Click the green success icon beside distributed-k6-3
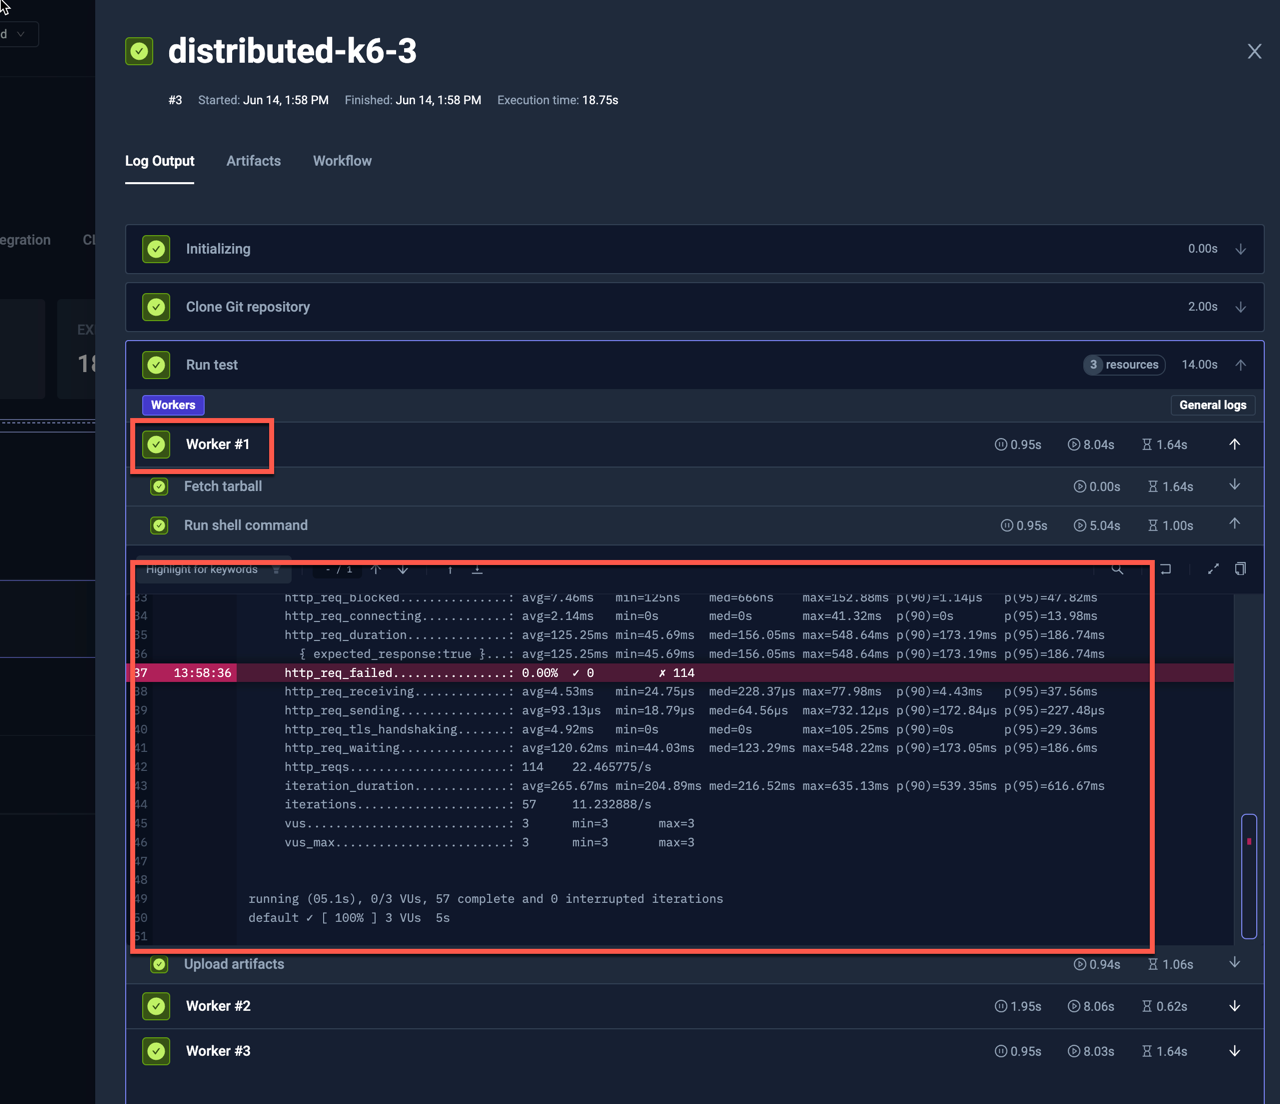Screen dimensions: 1280x1104 point(139,51)
